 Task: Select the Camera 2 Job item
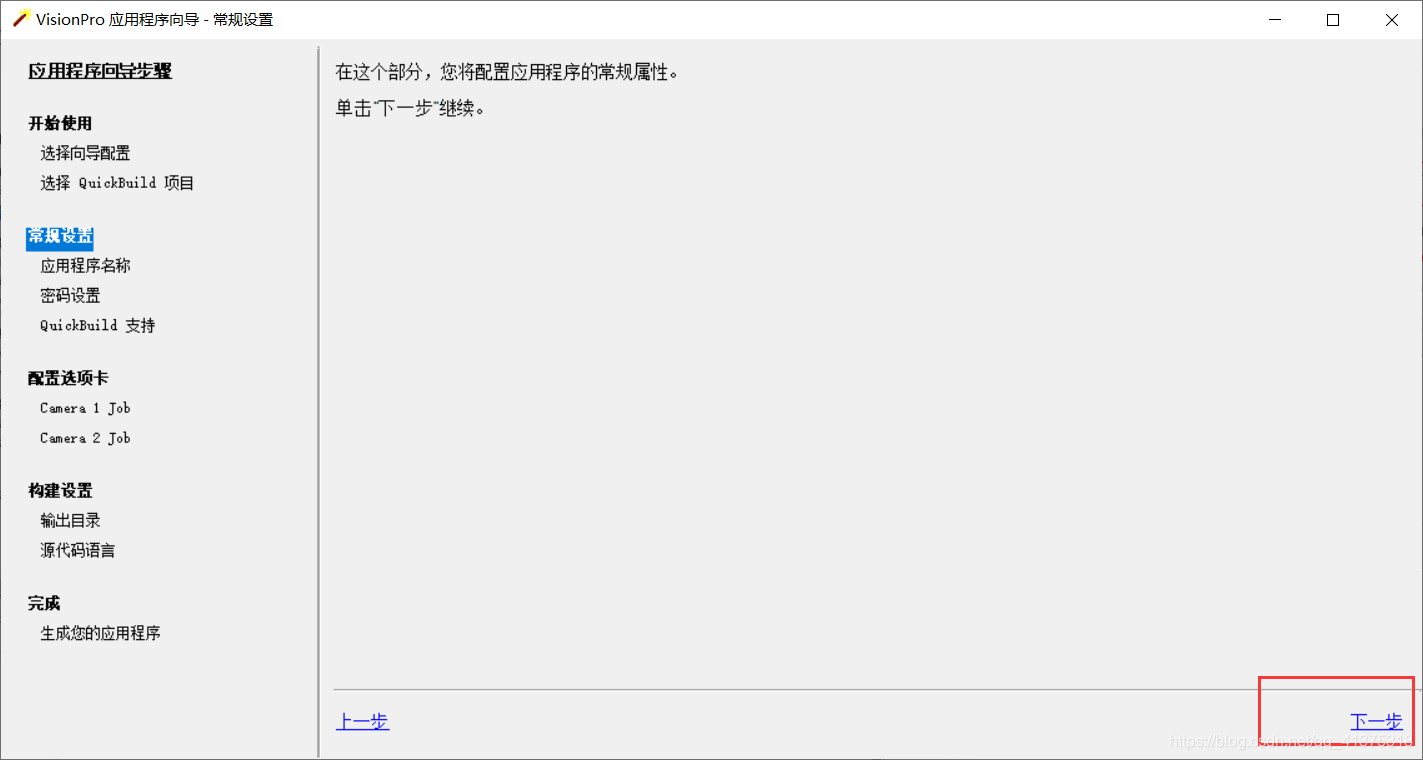85,438
